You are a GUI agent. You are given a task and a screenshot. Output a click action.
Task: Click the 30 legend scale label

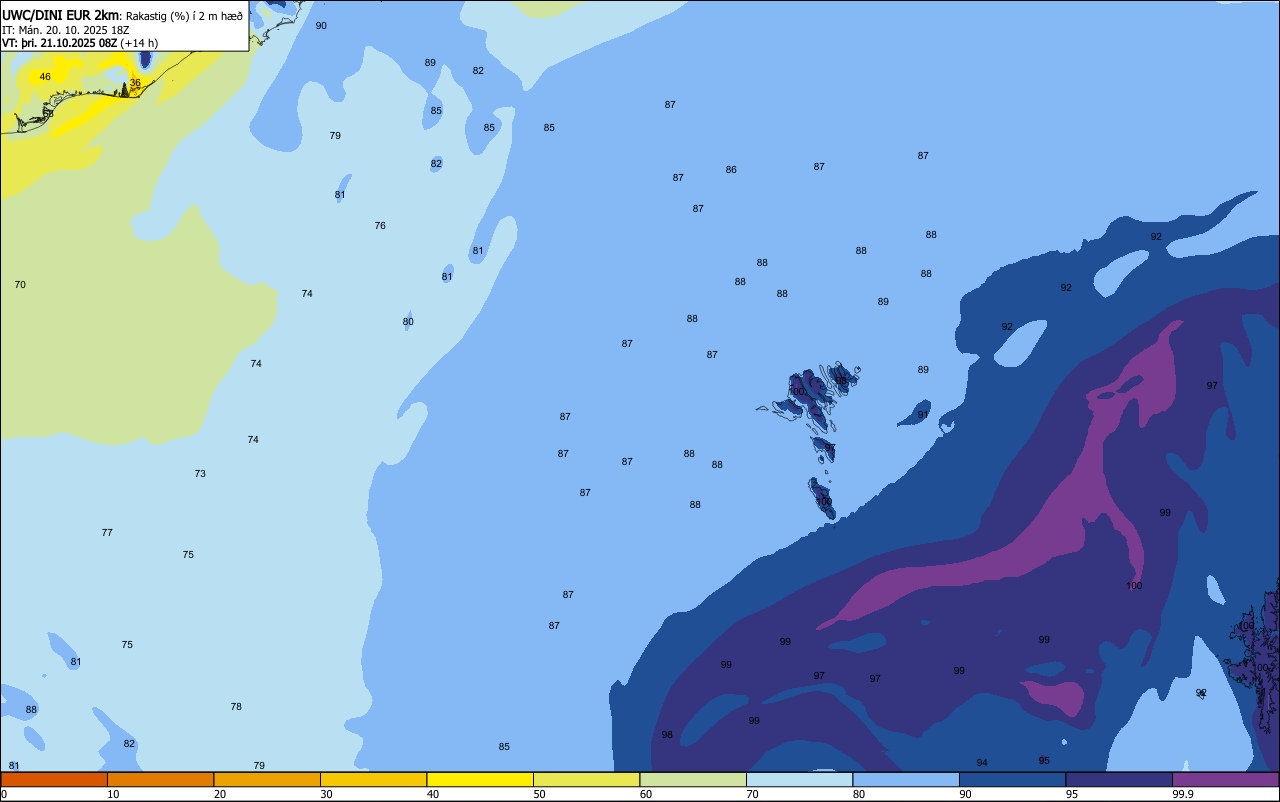326,794
